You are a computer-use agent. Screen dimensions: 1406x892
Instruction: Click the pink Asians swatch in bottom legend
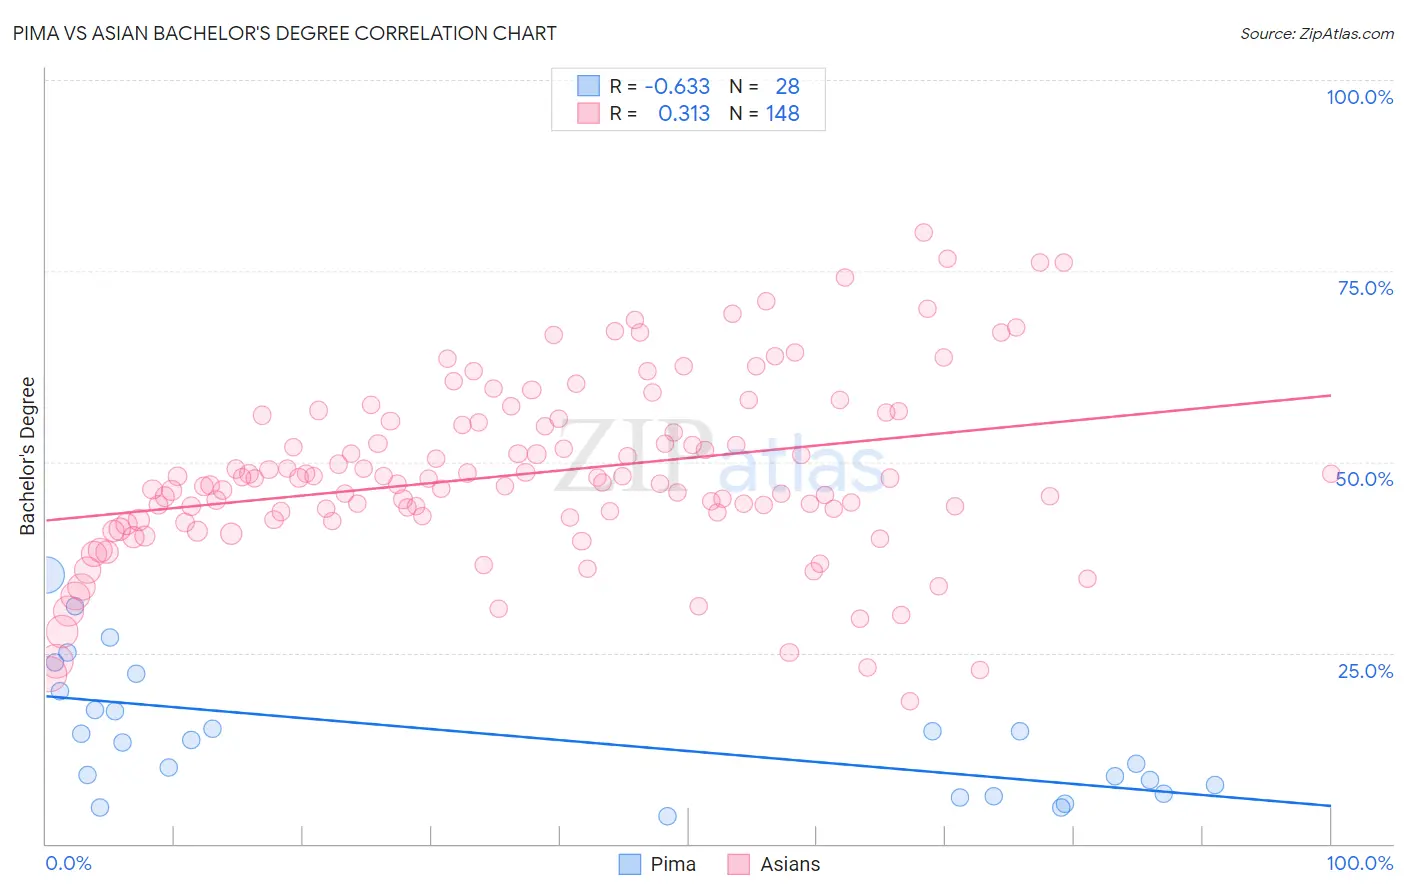(x=738, y=864)
